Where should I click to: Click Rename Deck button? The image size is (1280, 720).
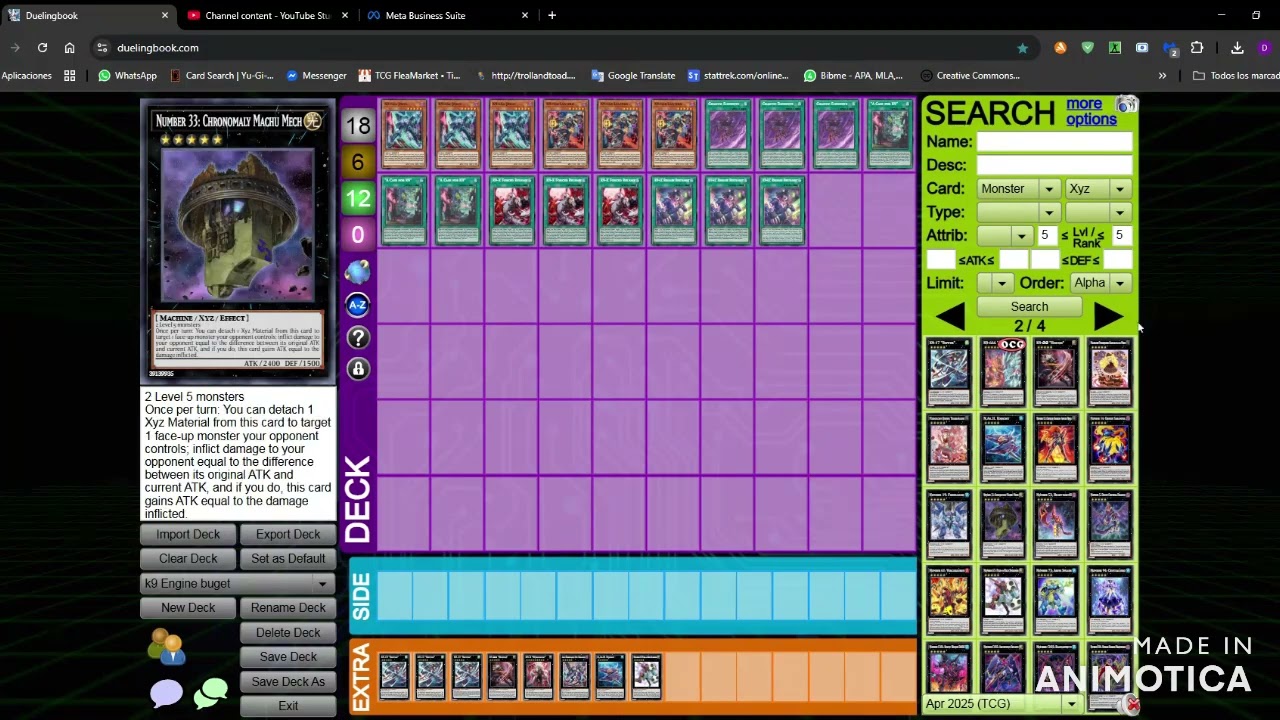[x=288, y=607]
